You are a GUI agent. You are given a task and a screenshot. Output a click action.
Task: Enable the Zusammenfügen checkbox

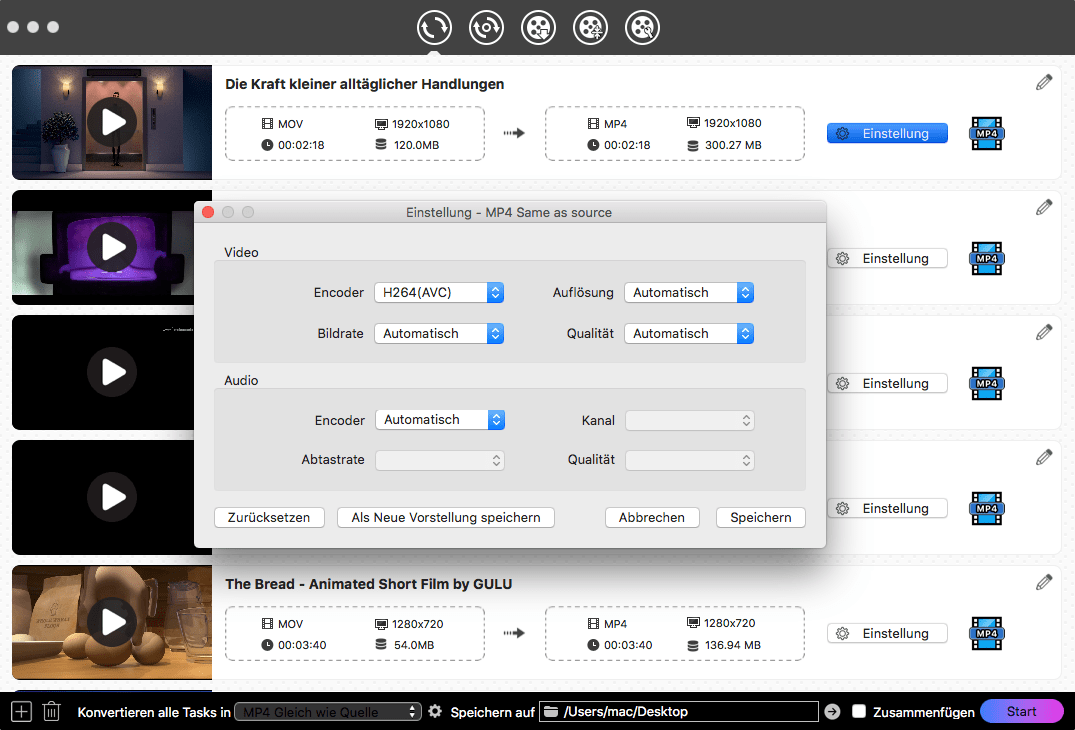pos(859,712)
